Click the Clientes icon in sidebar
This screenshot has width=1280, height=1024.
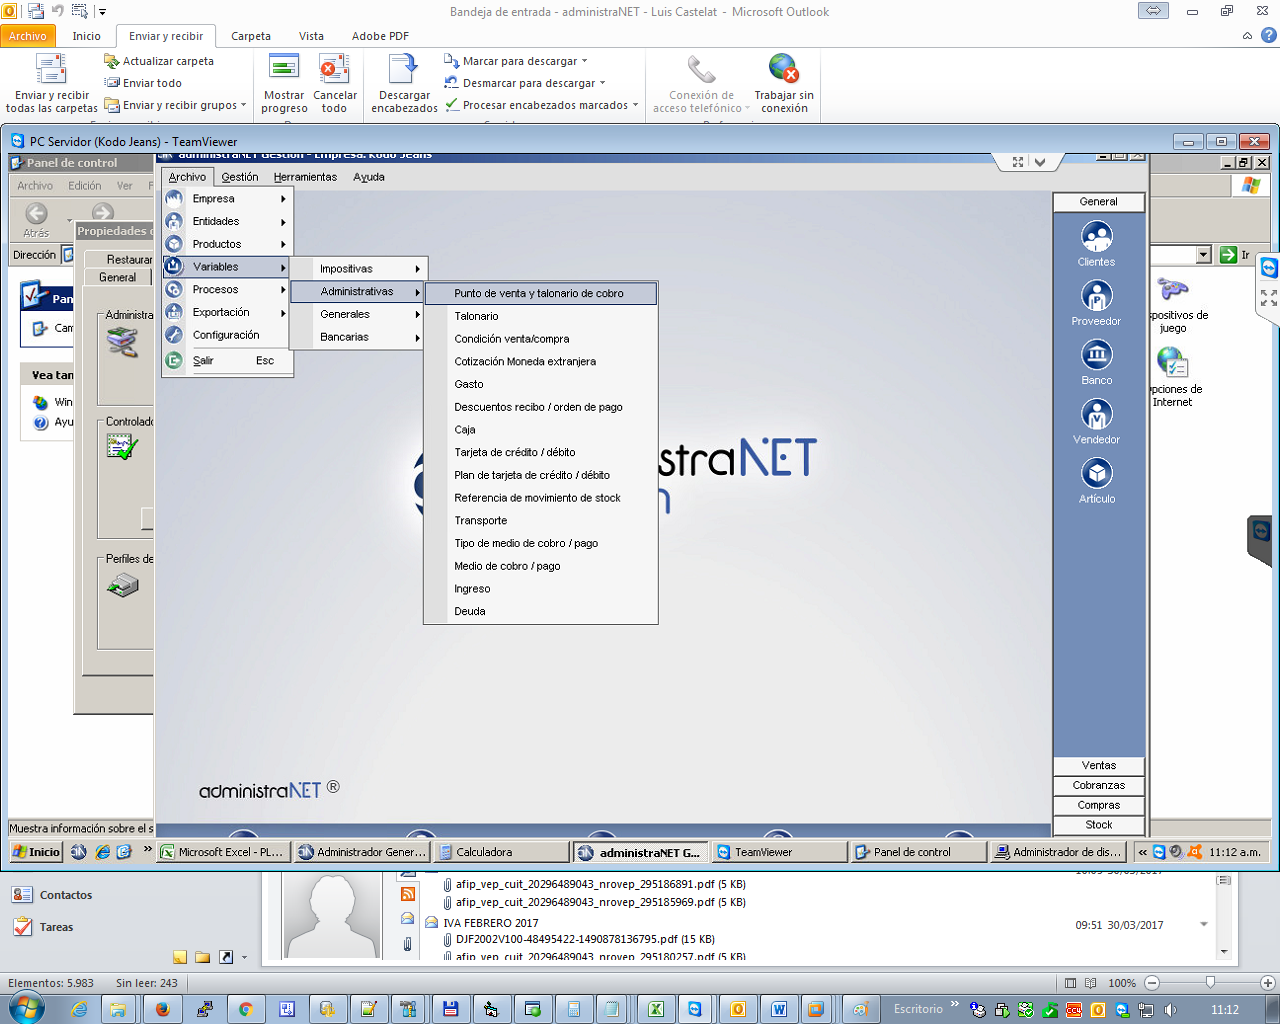coord(1096,238)
